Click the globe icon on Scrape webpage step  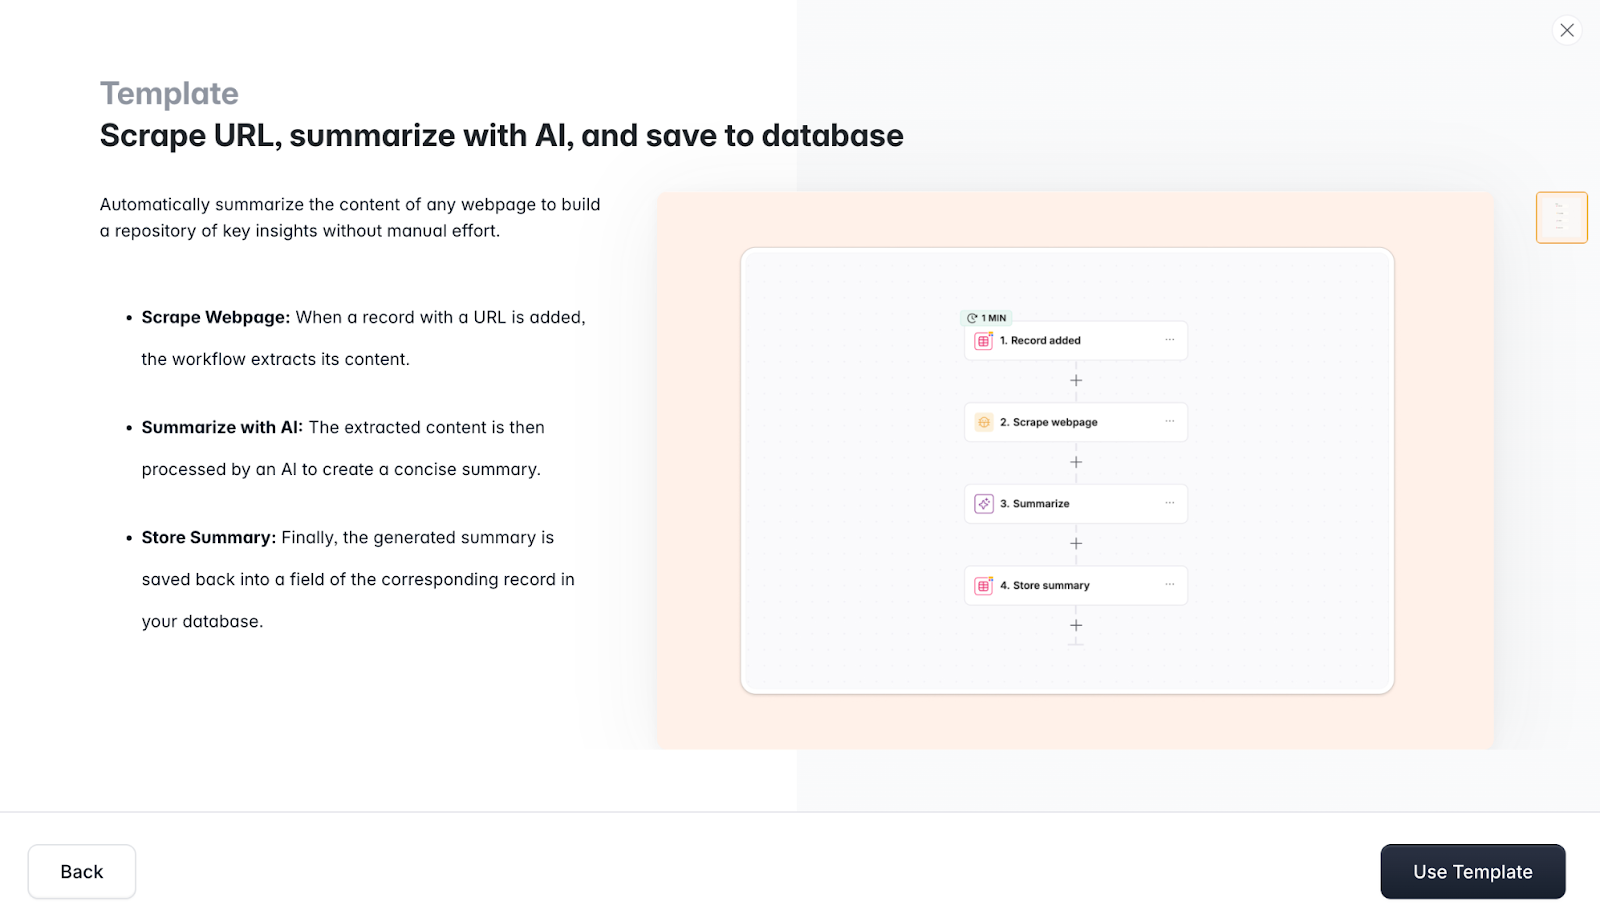pos(983,421)
